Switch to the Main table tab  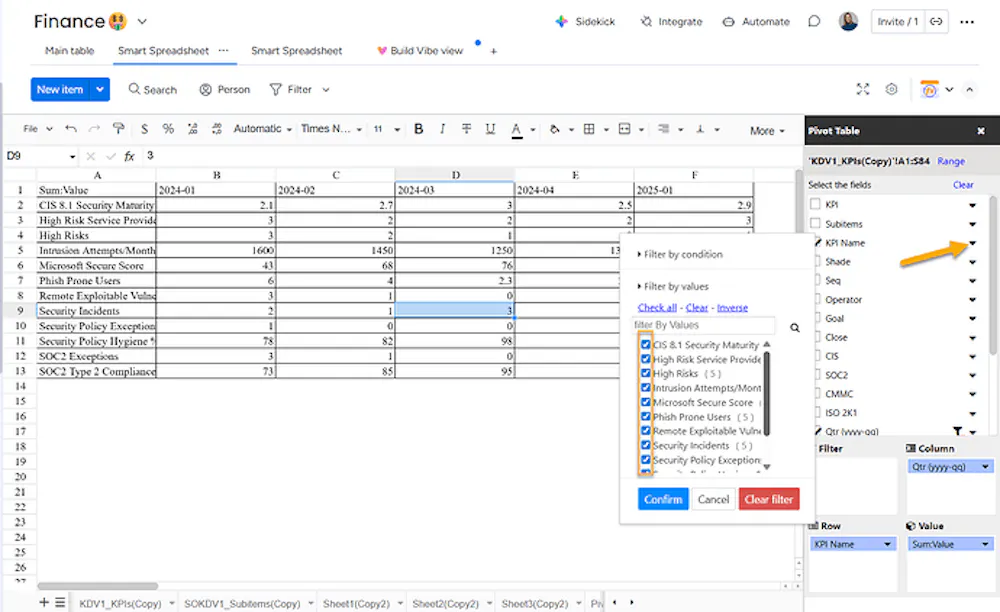click(x=70, y=51)
